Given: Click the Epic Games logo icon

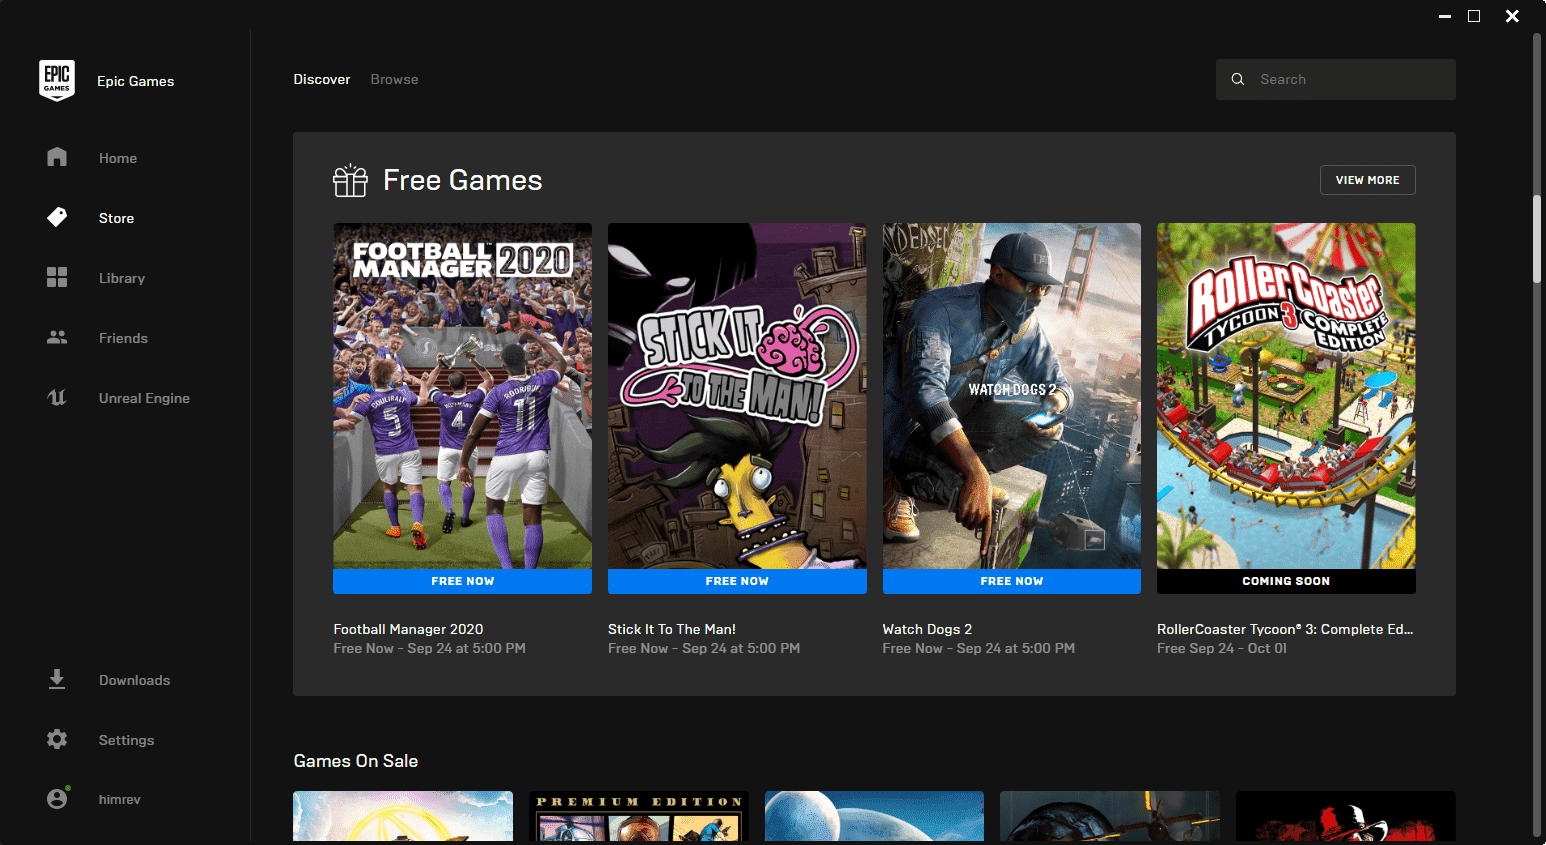Looking at the screenshot, I should (57, 80).
